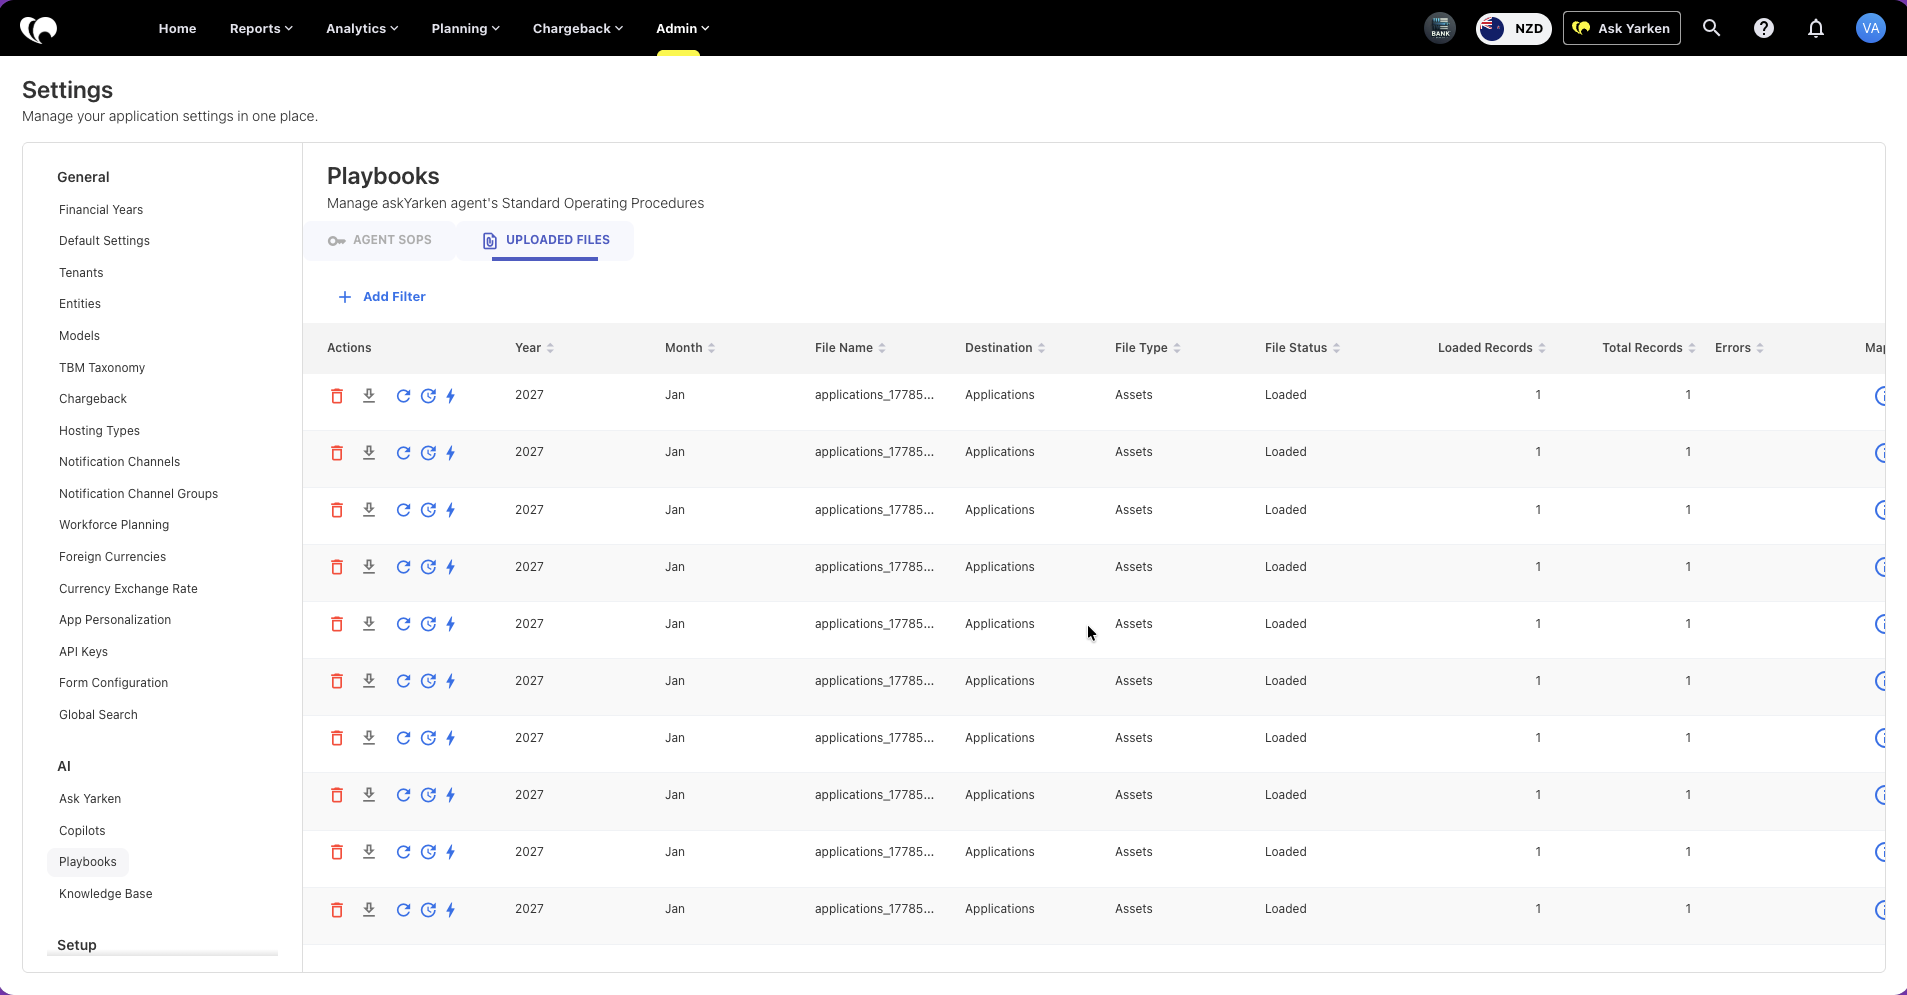This screenshot has width=1907, height=995.
Task: Click the lightning bolt icon in the seventh row
Action: tap(451, 738)
